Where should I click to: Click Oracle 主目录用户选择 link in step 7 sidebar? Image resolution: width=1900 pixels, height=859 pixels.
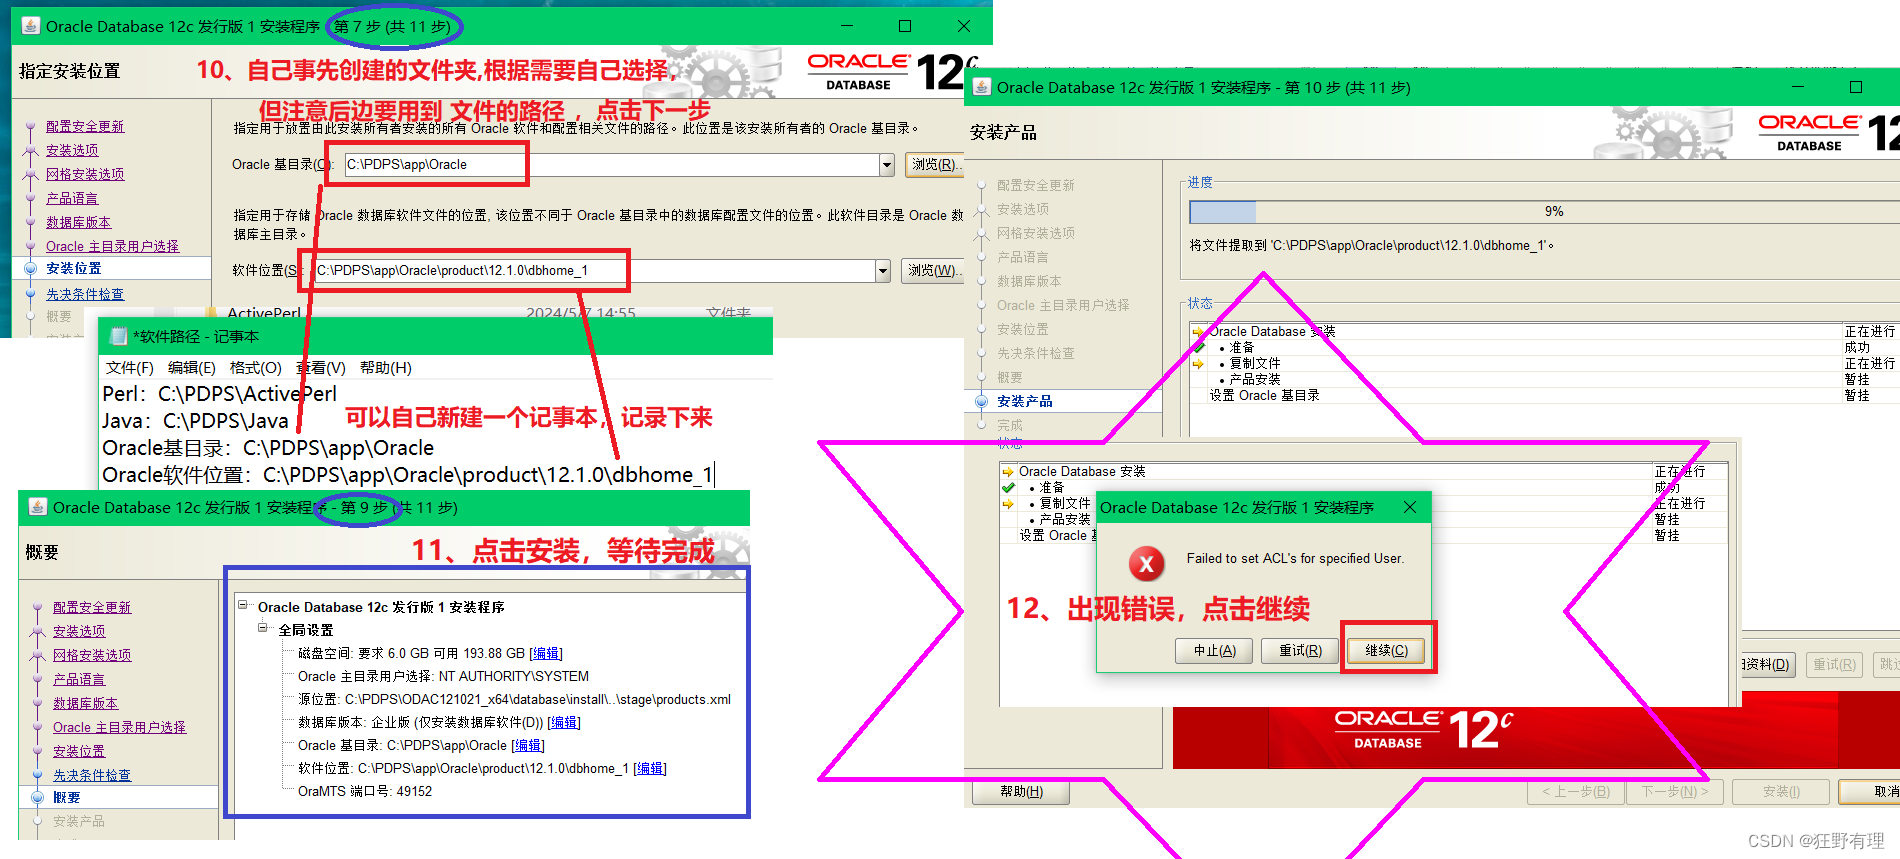[x=112, y=246]
